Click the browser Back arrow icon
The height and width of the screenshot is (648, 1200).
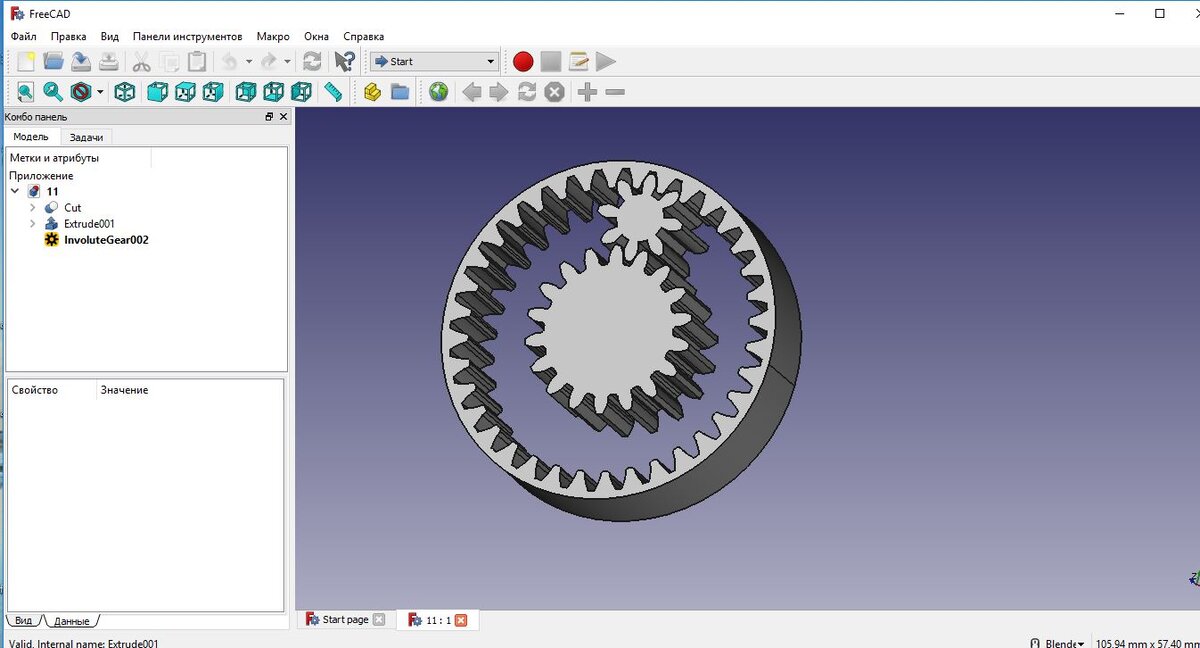[471, 92]
